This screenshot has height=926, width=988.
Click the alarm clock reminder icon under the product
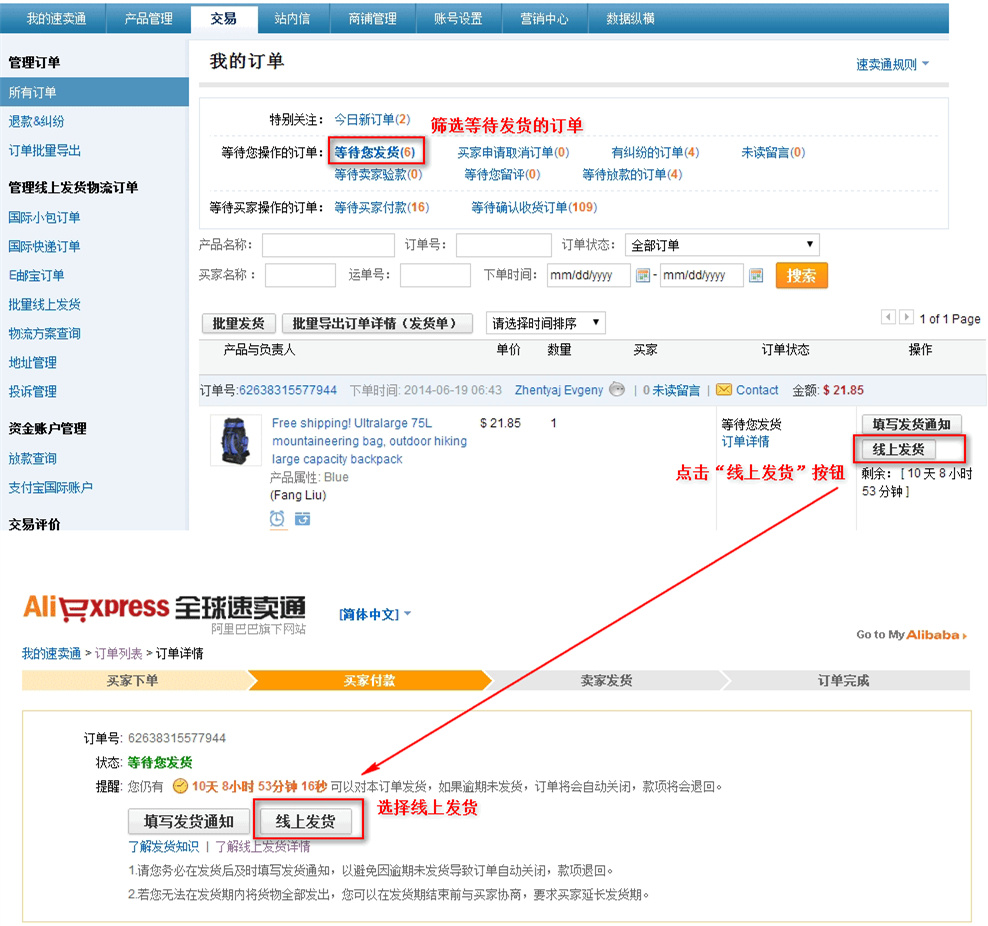coord(277,519)
